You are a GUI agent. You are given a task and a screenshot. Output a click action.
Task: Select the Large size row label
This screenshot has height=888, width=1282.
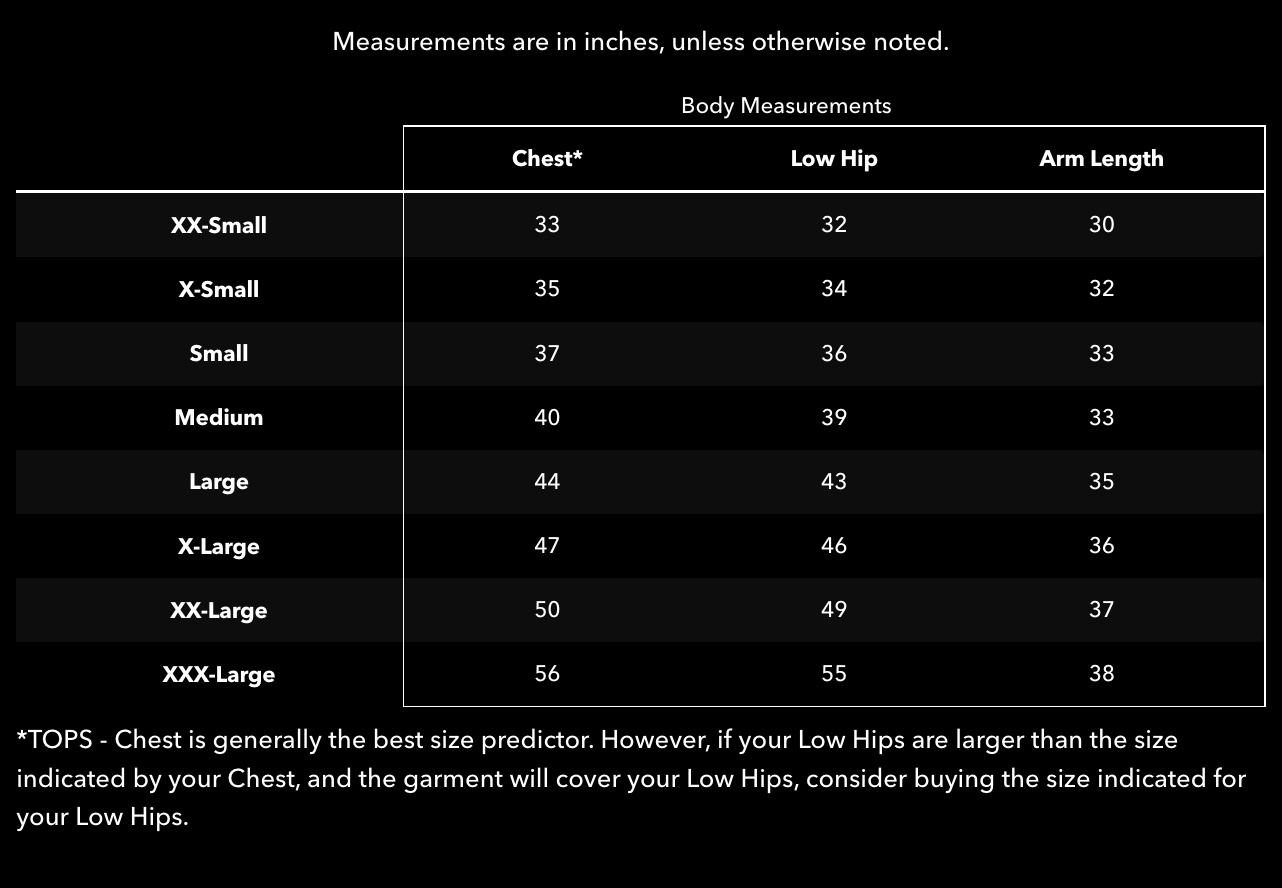219,482
